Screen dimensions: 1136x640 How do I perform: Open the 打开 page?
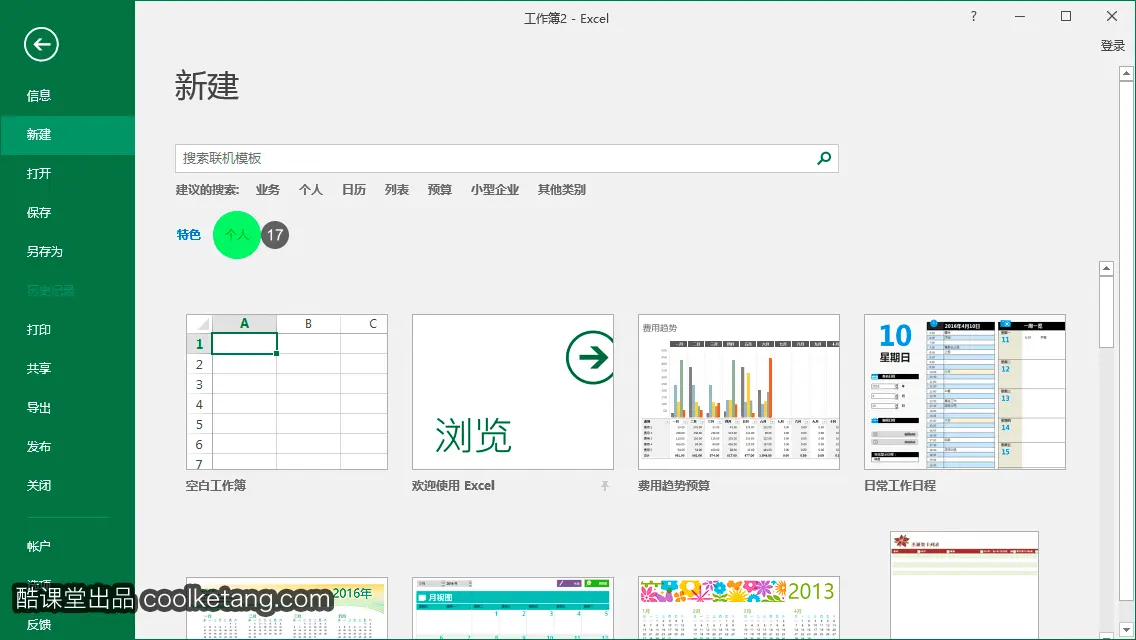click(x=39, y=174)
